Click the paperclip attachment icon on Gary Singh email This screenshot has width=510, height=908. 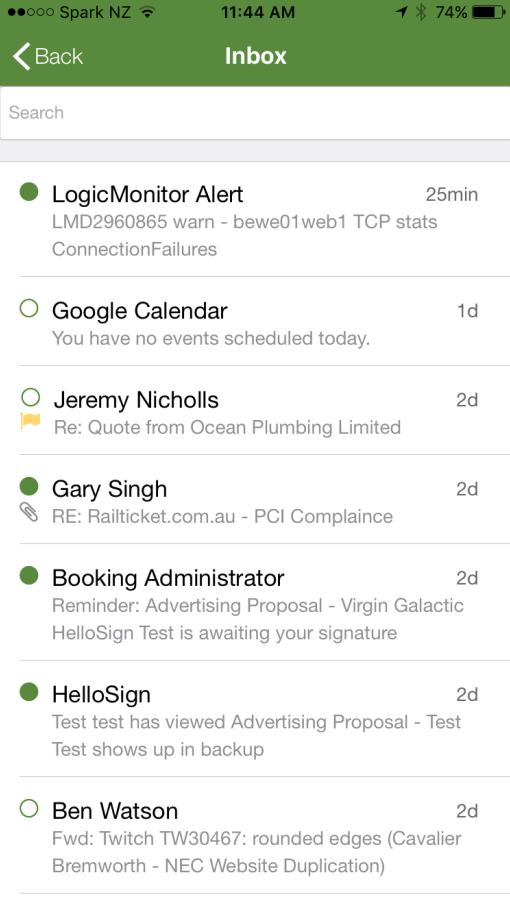point(29,512)
